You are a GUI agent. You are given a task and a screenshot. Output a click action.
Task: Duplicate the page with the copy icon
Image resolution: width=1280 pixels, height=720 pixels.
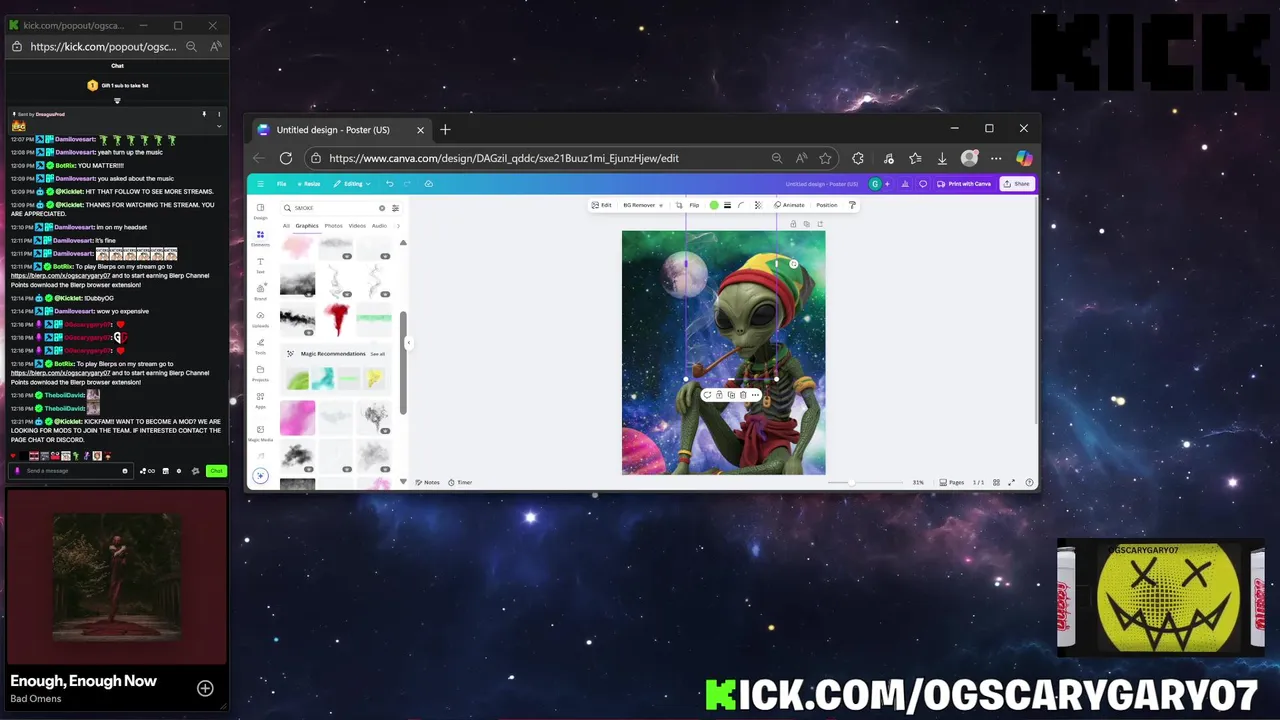tap(807, 224)
